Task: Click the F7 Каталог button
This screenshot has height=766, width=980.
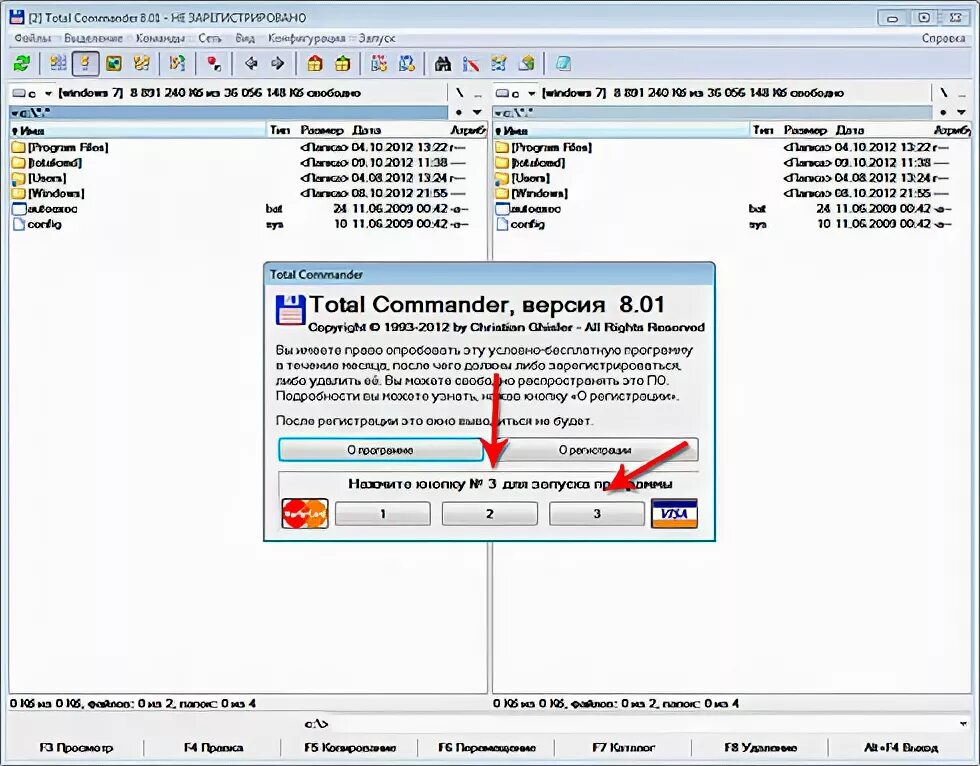Action: click(x=624, y=747)
